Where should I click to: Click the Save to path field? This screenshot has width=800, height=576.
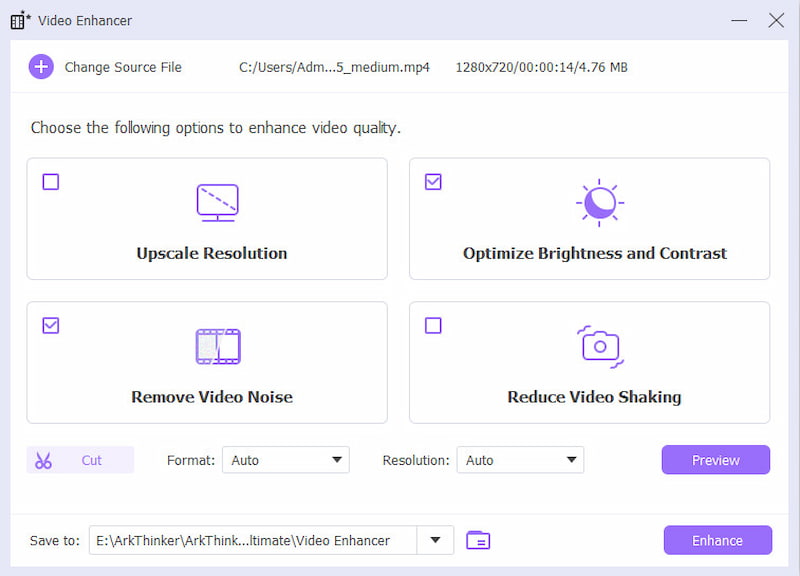coord(253,540)
